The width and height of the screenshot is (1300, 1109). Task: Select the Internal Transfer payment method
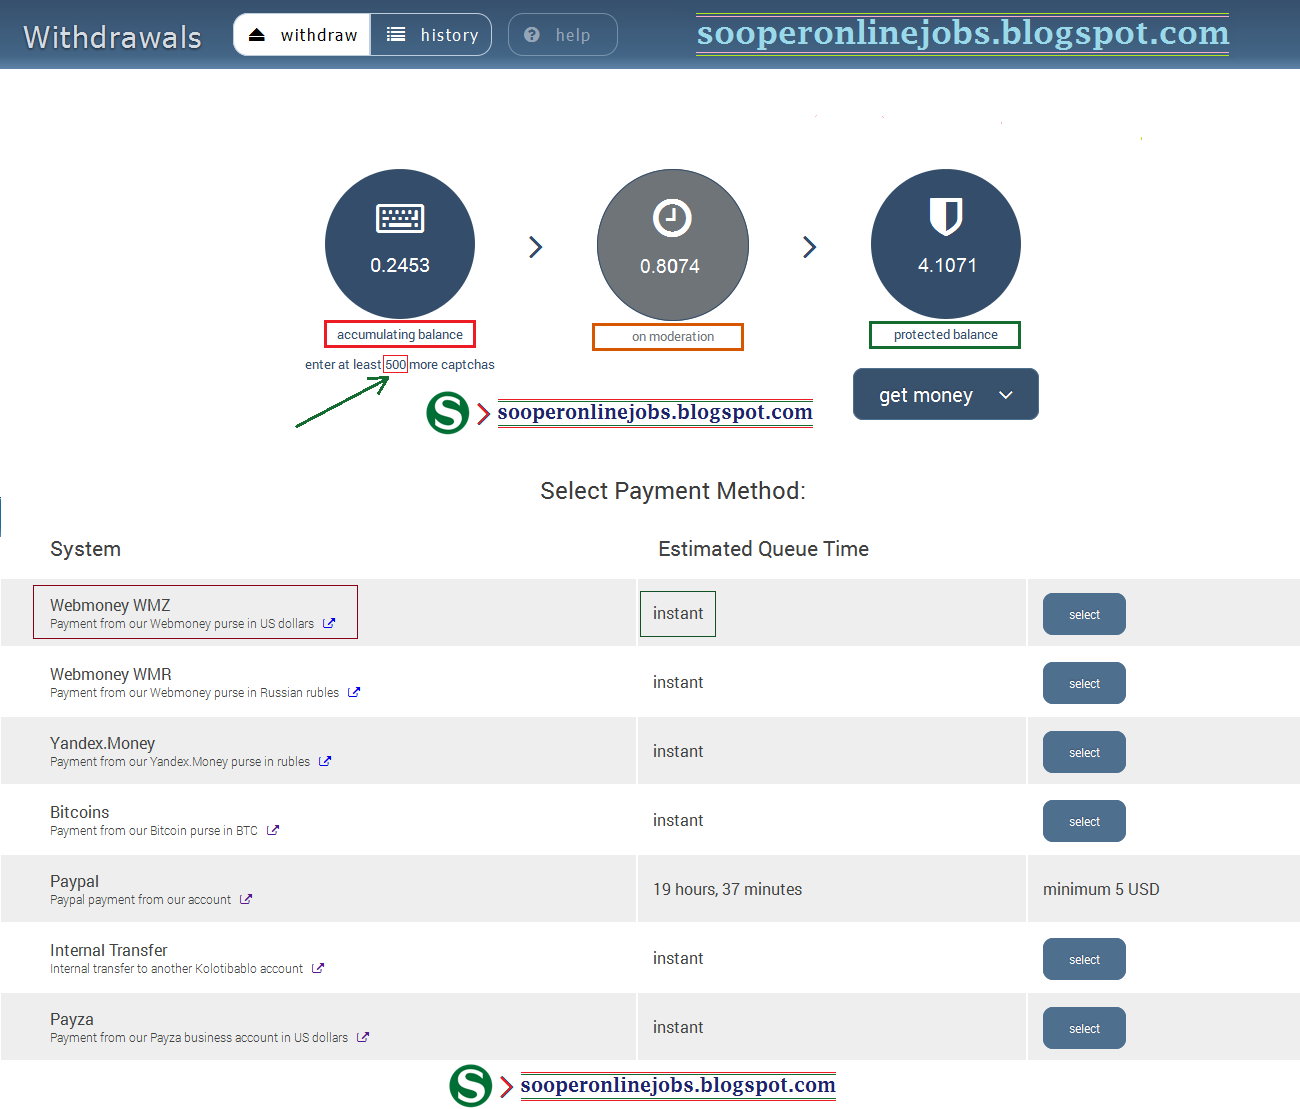coord(1084,959)
